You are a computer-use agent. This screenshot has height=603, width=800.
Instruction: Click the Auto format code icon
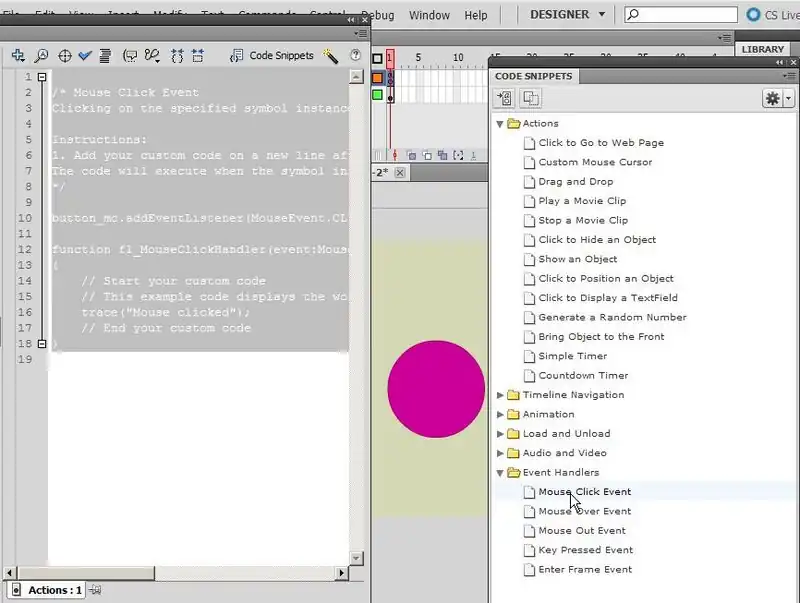106,56
